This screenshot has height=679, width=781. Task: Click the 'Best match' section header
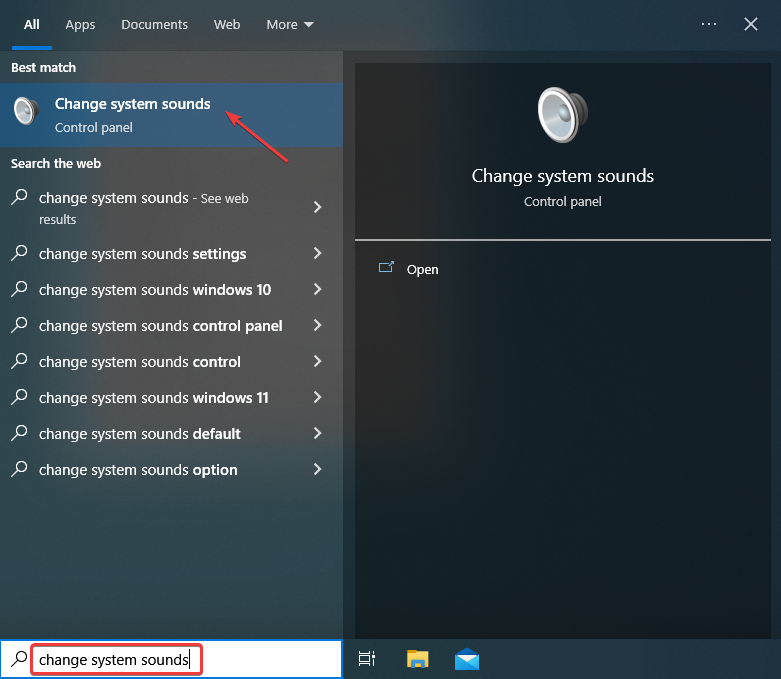(x=43, y=67)
